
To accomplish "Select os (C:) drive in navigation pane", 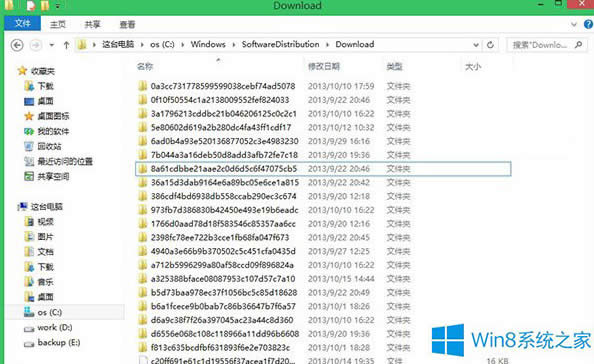I will click(x=50, y=312).
